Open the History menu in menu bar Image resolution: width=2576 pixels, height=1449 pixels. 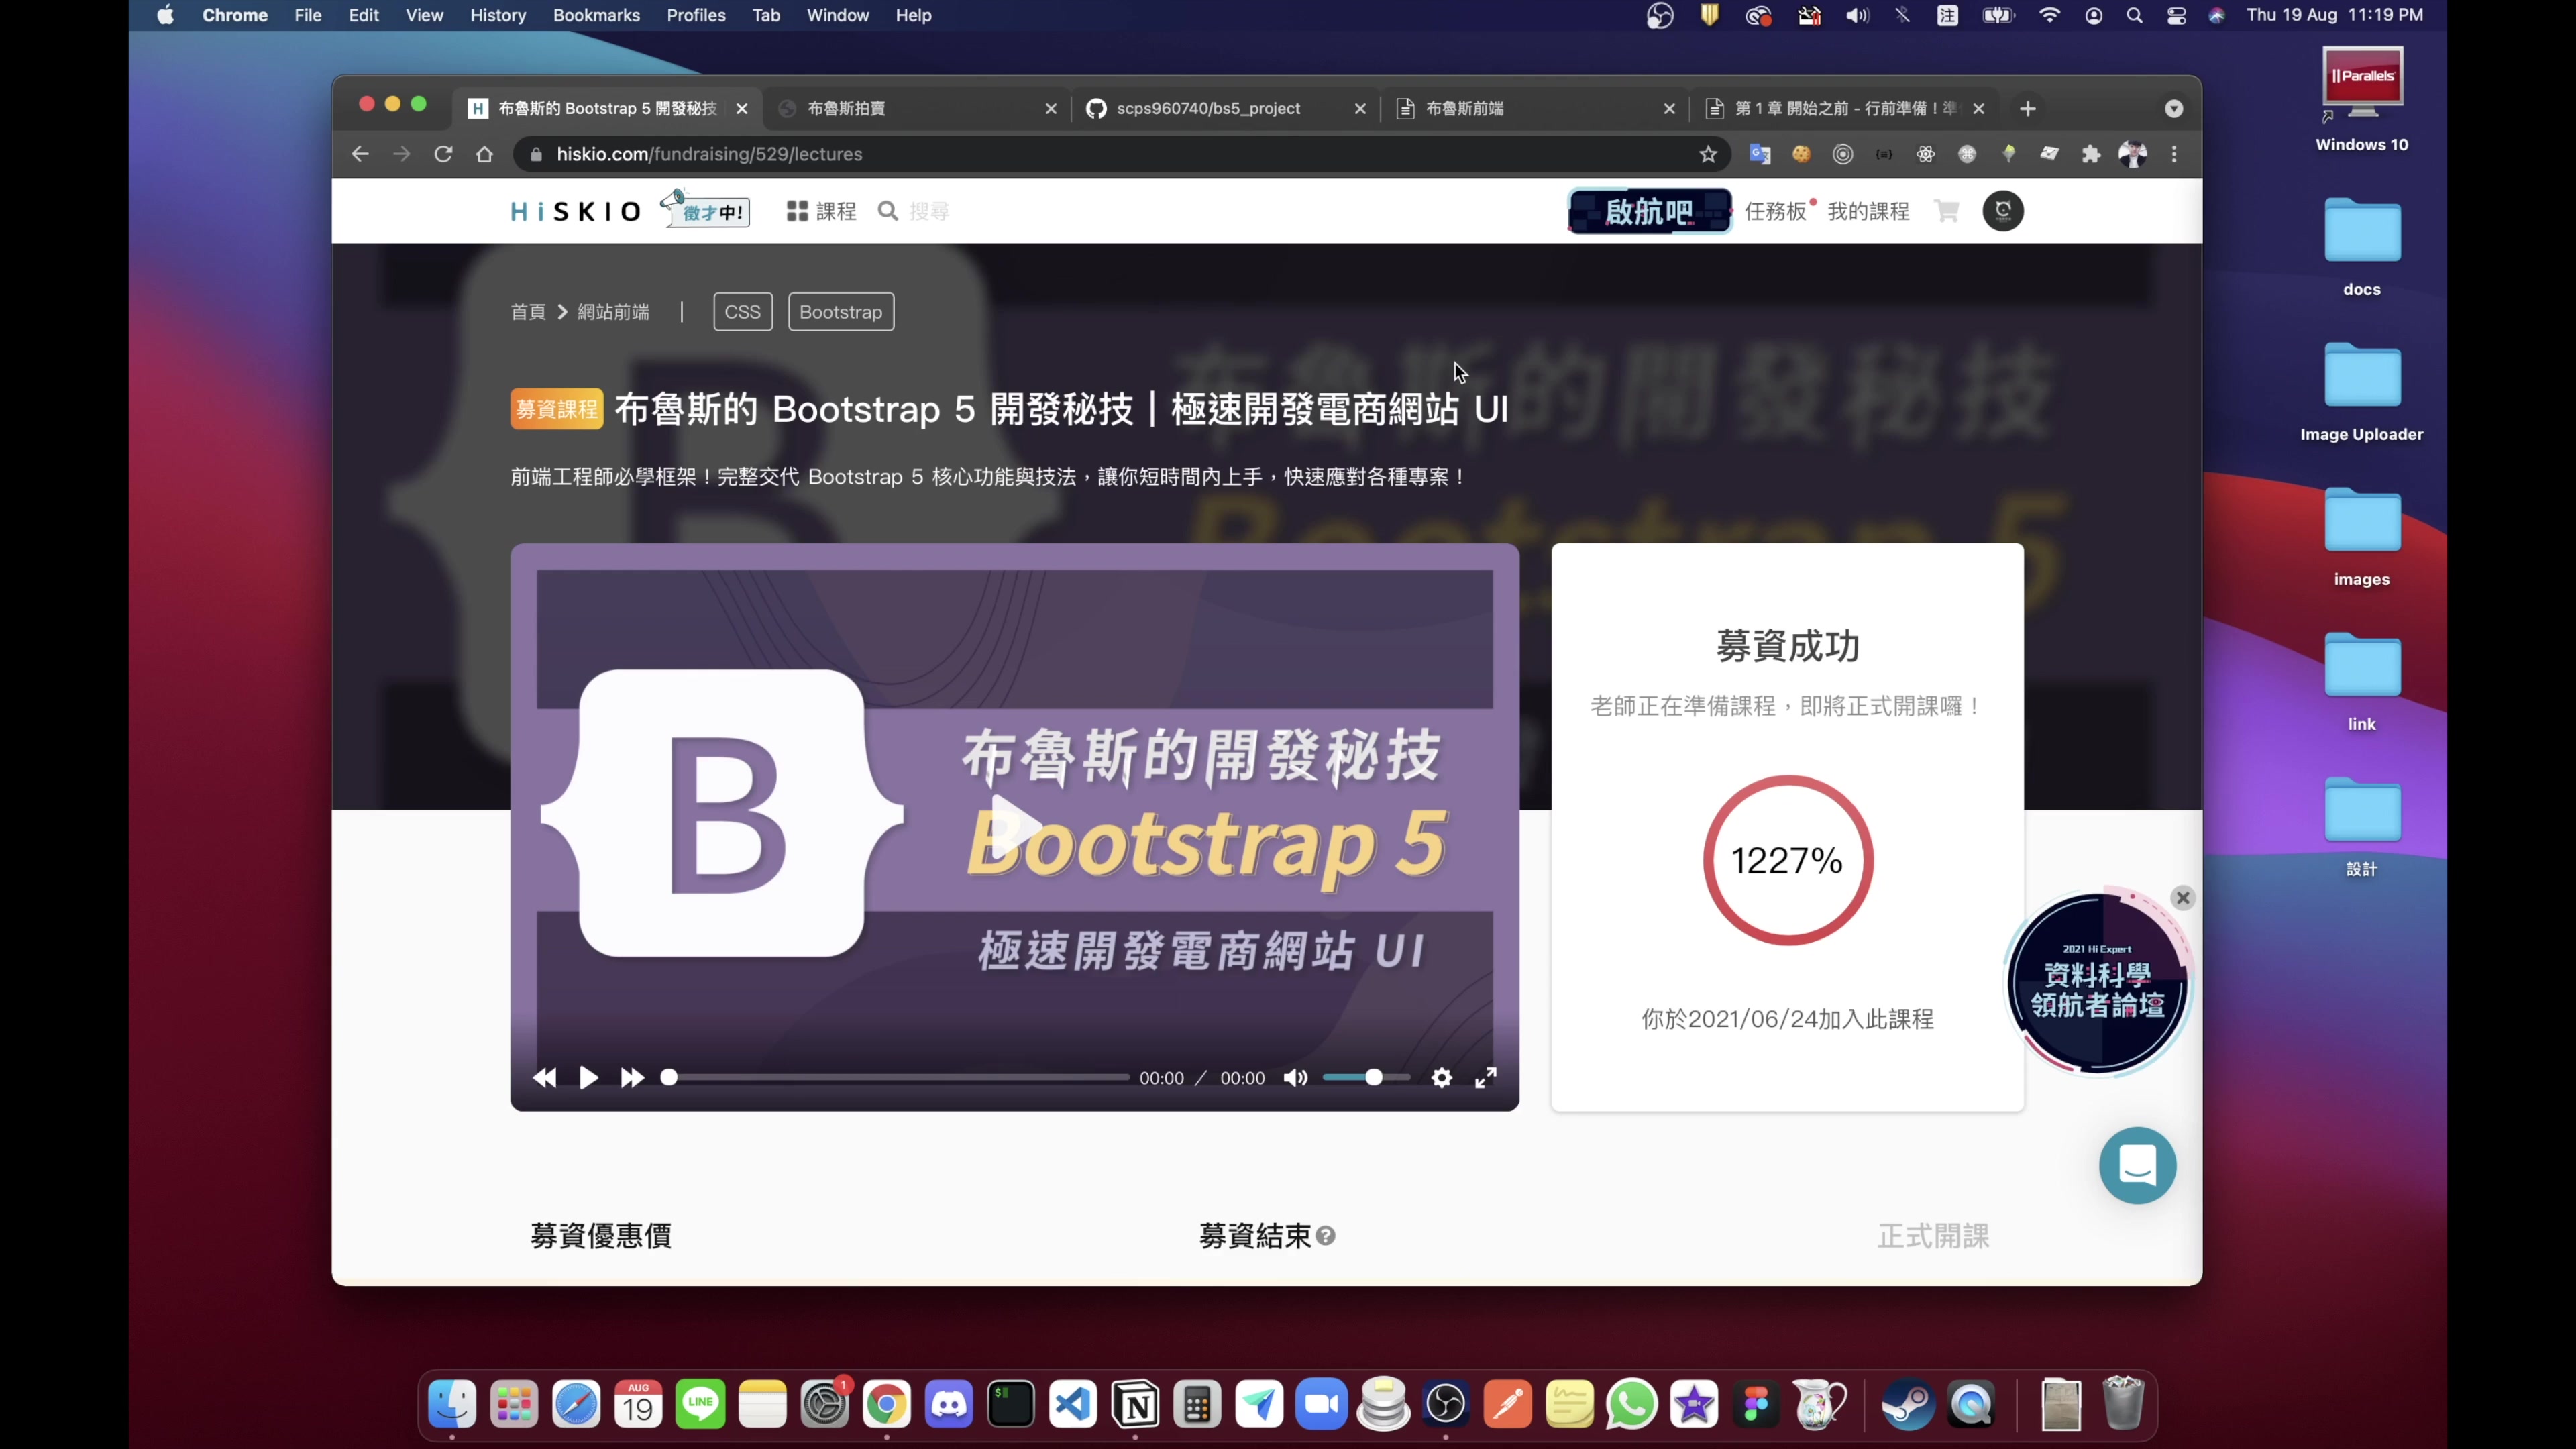tap(497, 15)
